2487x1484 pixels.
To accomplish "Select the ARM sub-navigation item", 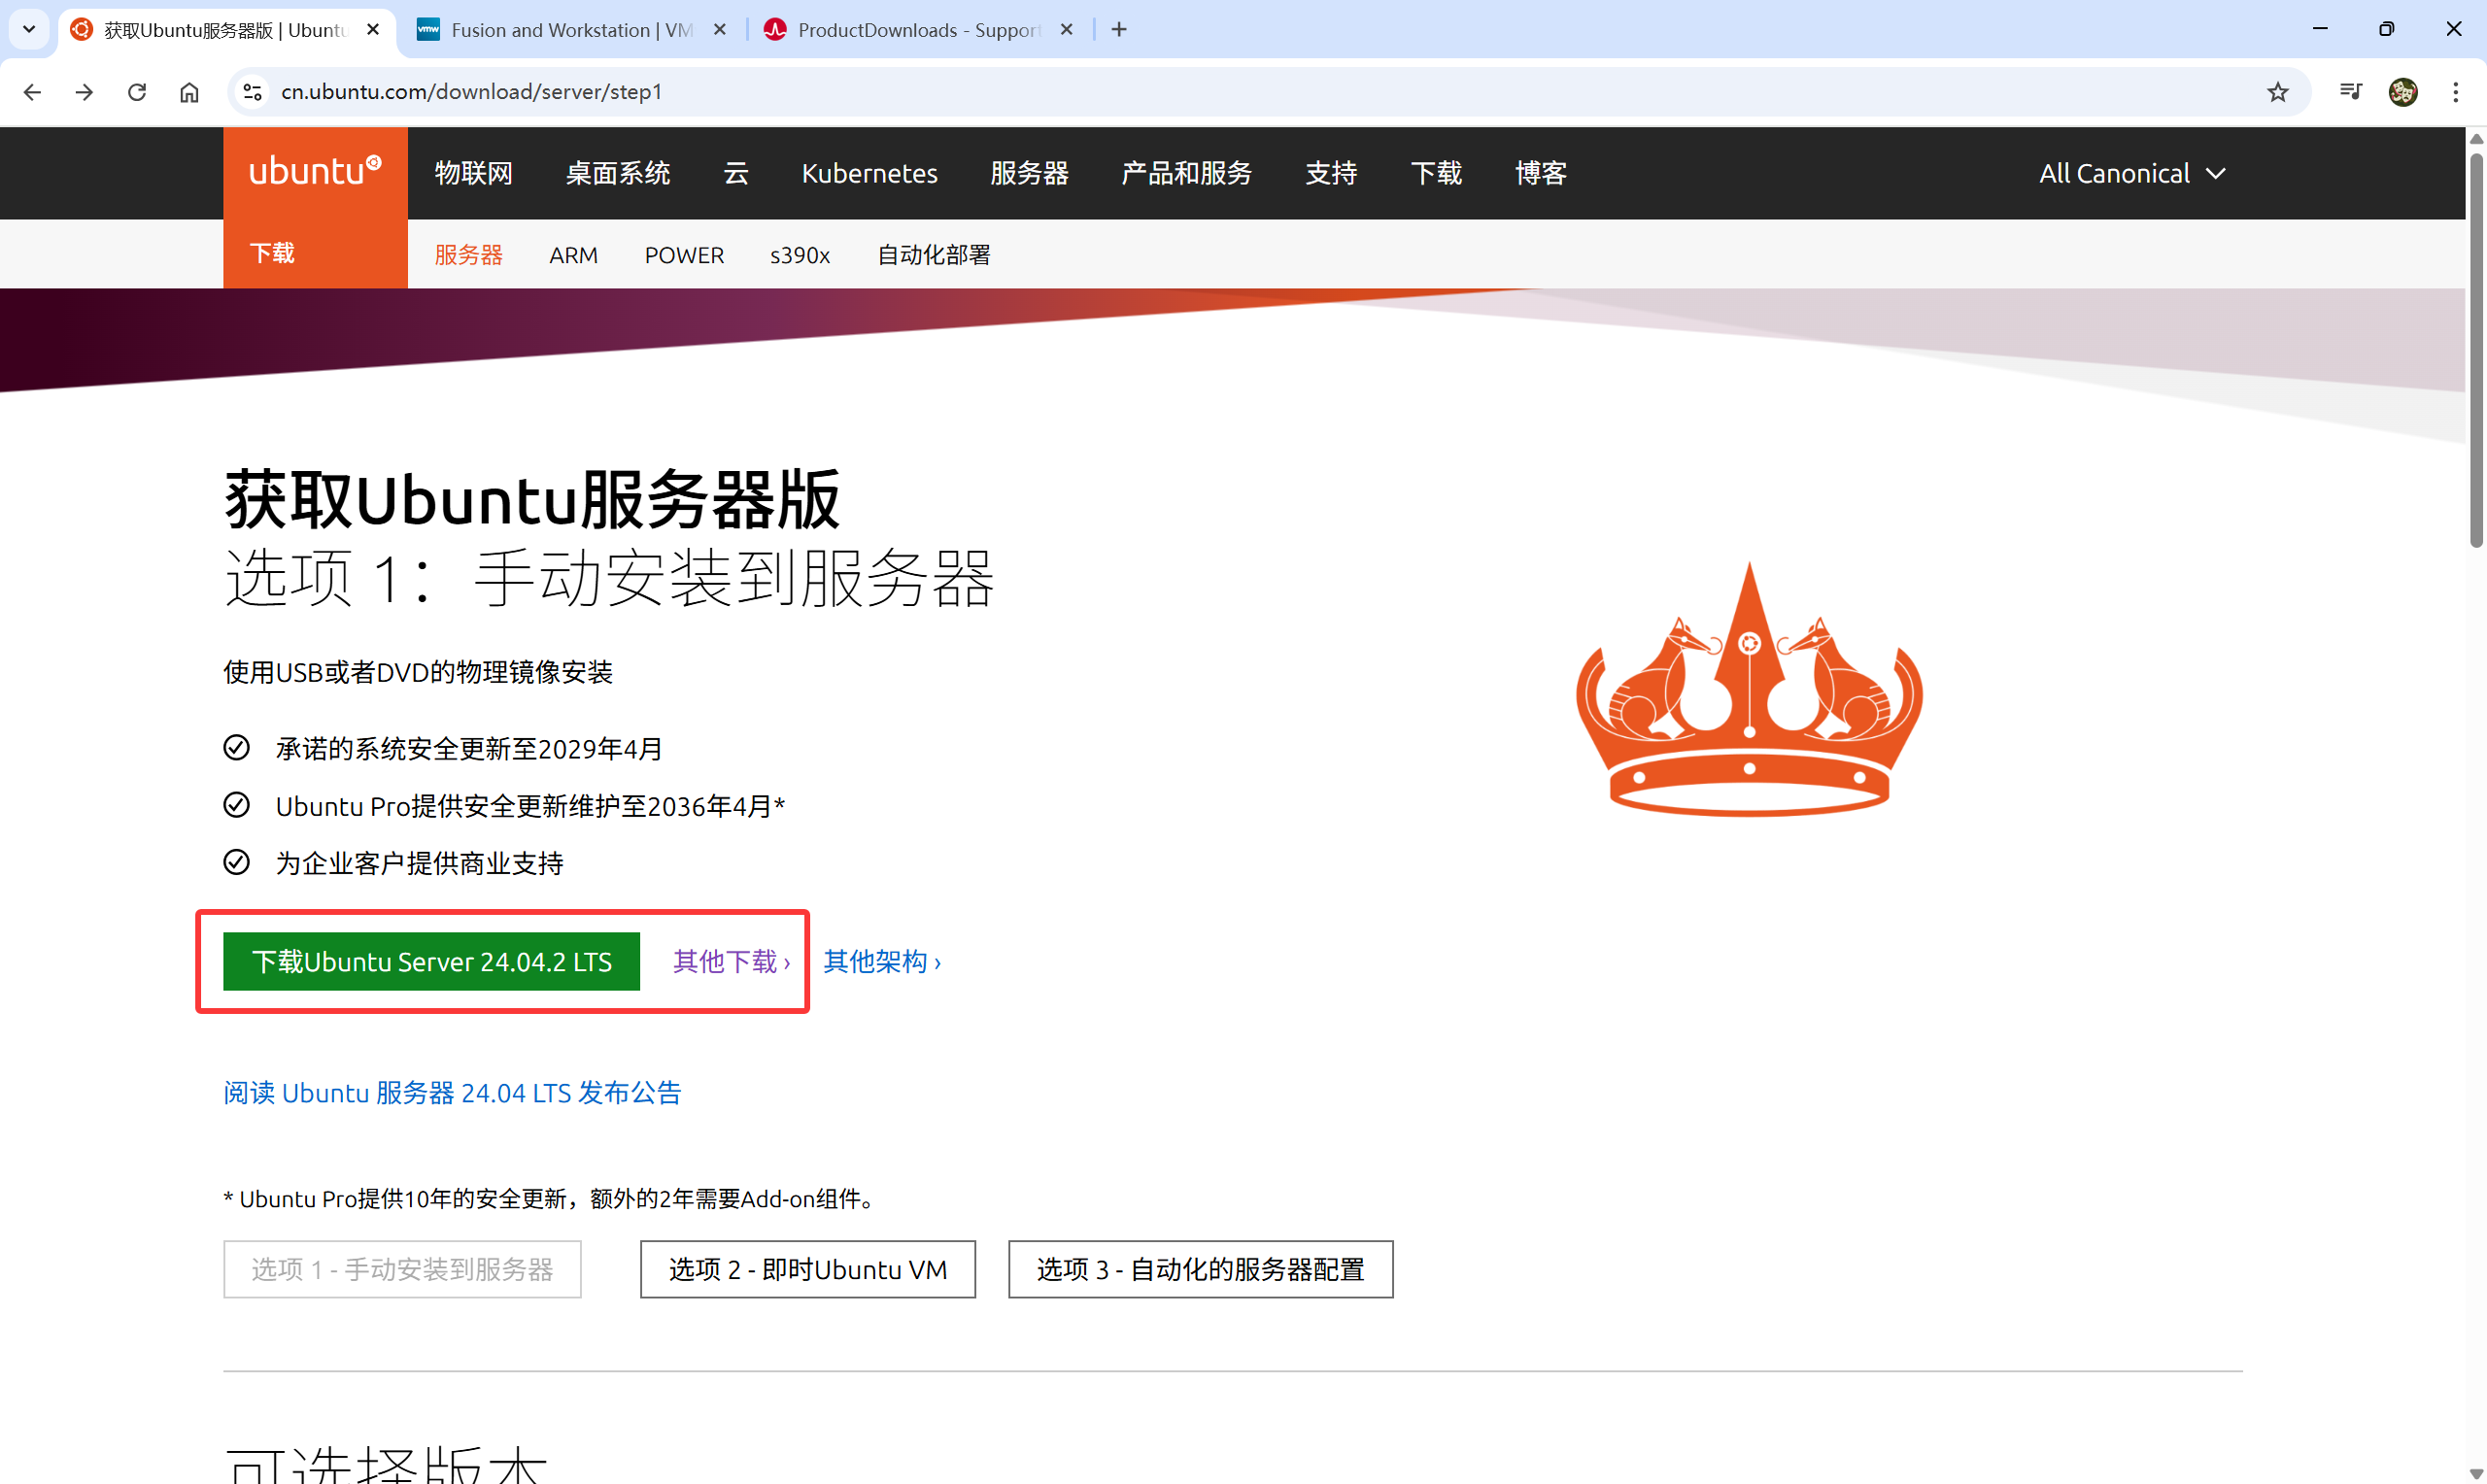I will pyautogui.click(x=572, y=255).
